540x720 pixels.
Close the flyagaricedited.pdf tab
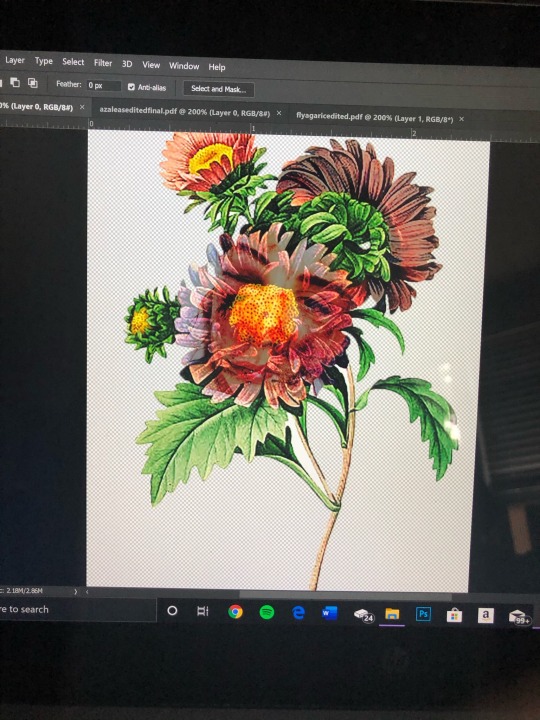[x=461, y=119]
